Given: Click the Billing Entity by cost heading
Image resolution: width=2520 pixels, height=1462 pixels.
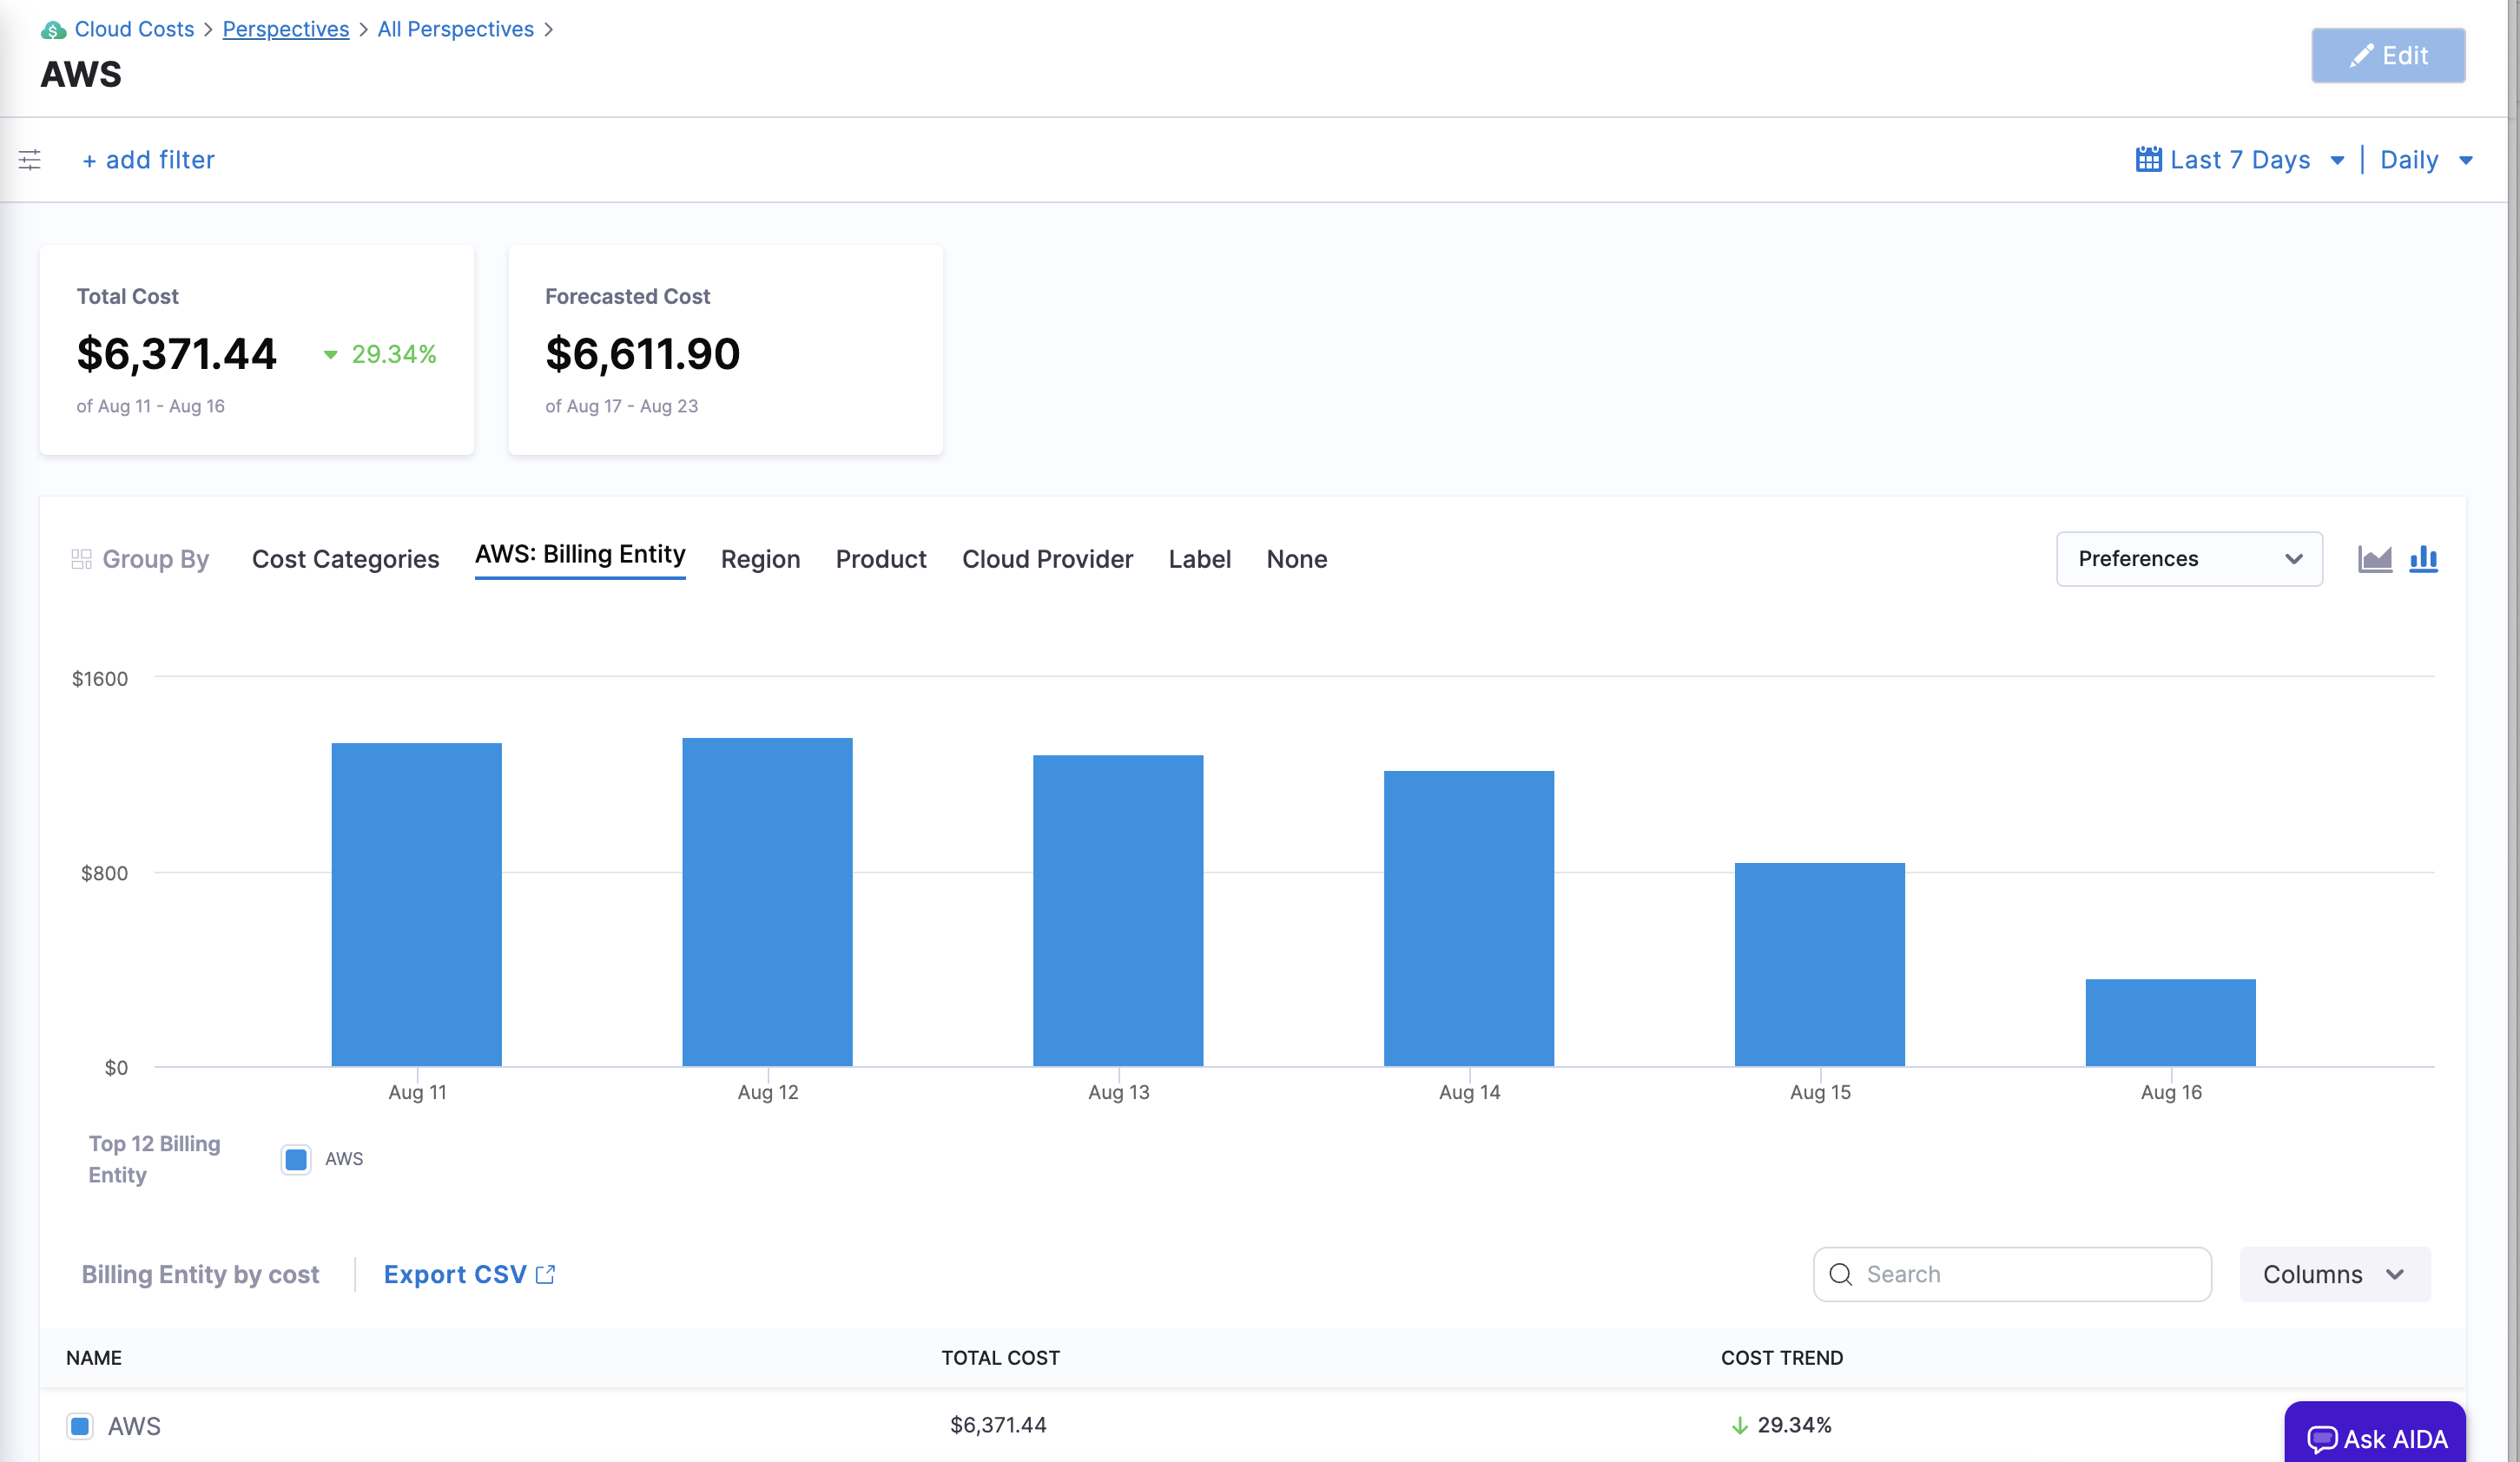Looking at the screenshot, I should pyautogui.click(x=200, y=1274).
